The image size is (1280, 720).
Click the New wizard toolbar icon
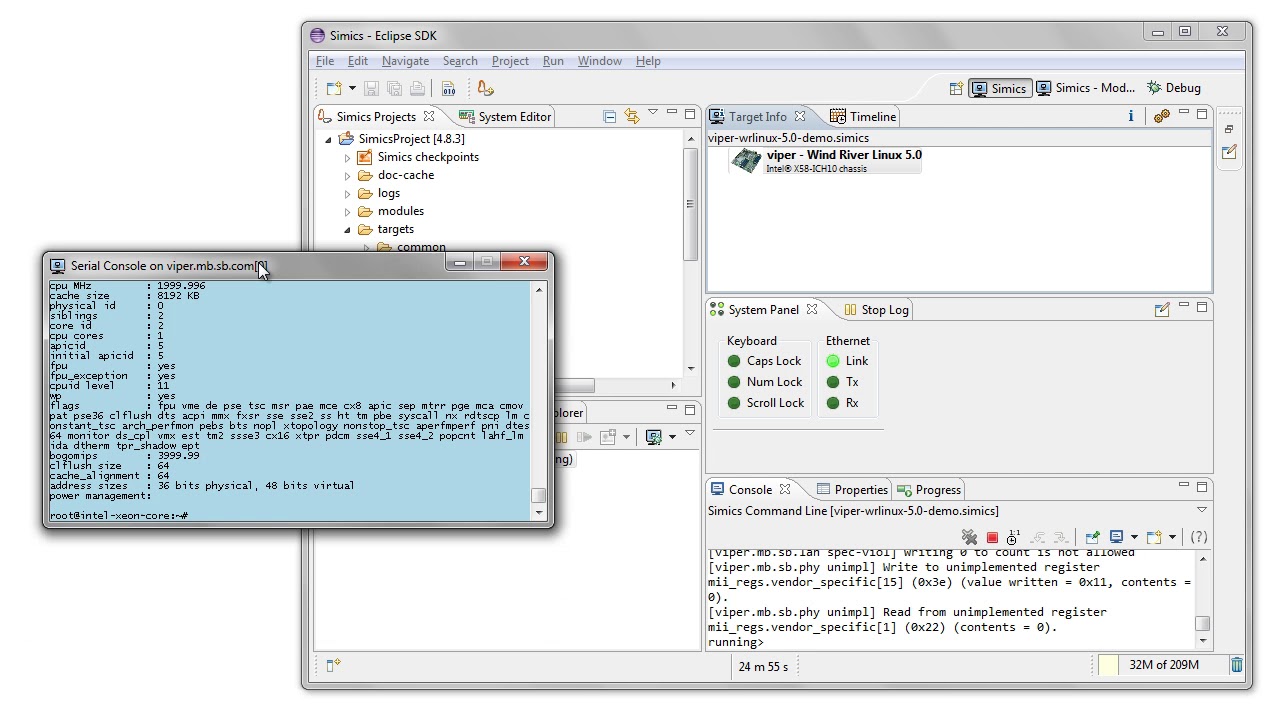click(x=334, y=88)
